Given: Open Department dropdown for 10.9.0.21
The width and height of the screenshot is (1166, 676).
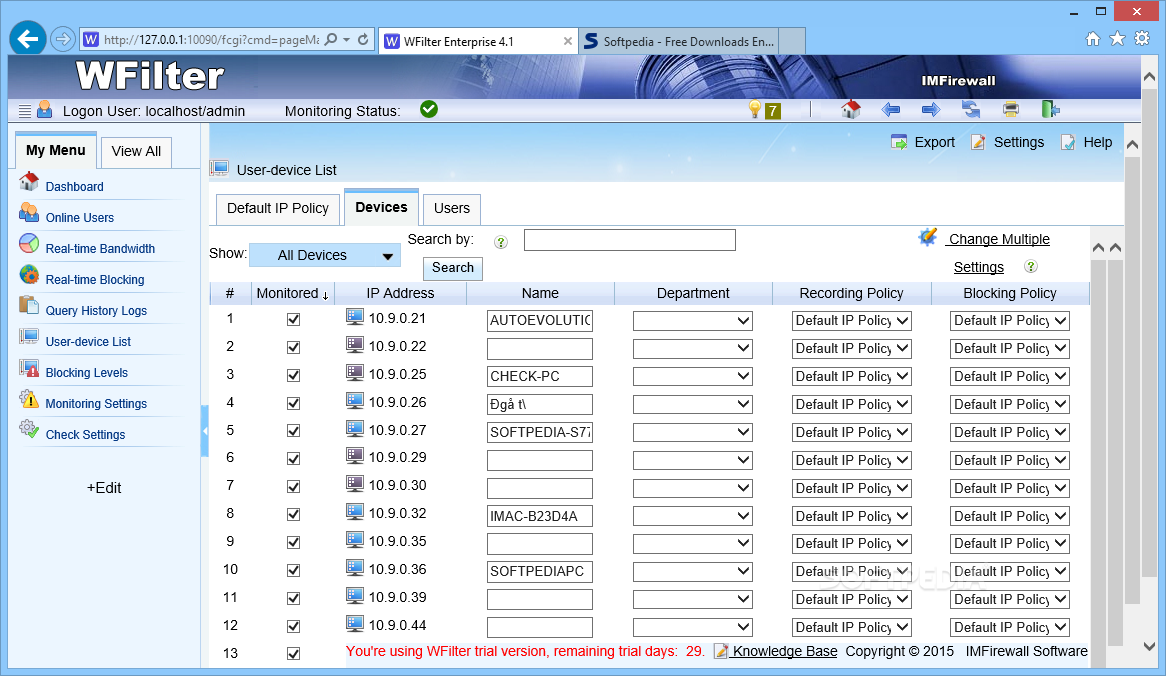Looking at the screenshot, I should (692, 321).
